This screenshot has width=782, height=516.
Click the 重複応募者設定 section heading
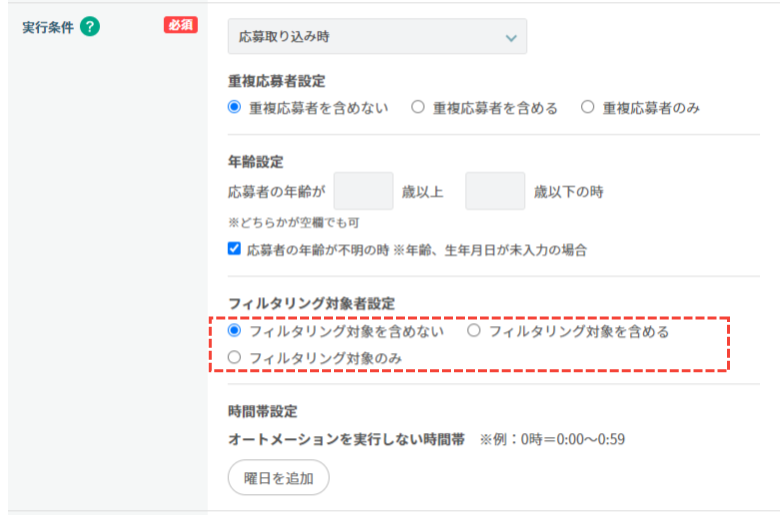[x=277, y=81]
